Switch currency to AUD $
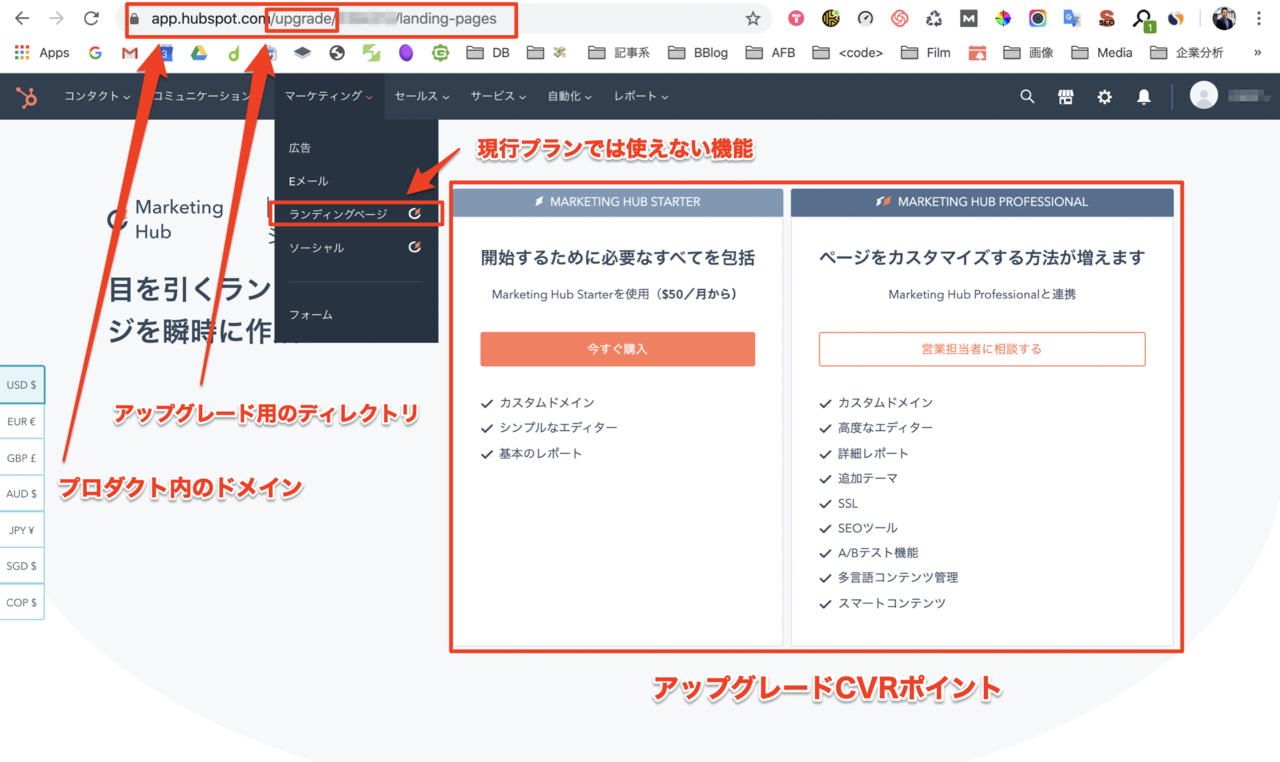The height and width of the screenshot is (762, 1280). point(22,493)
